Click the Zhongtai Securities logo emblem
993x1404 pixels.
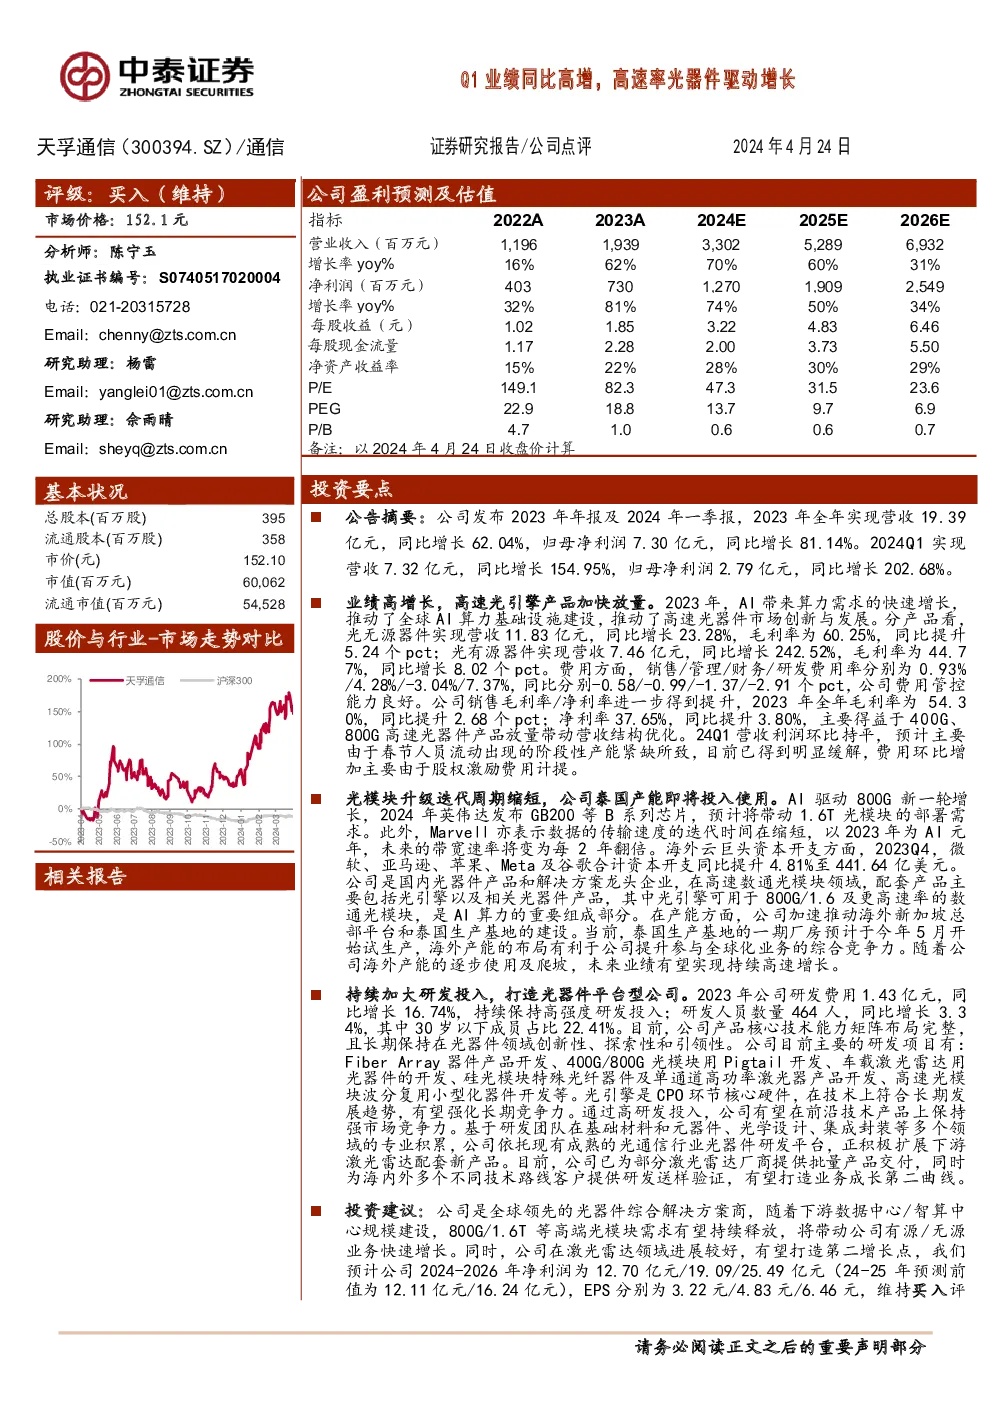click(84, 77)
